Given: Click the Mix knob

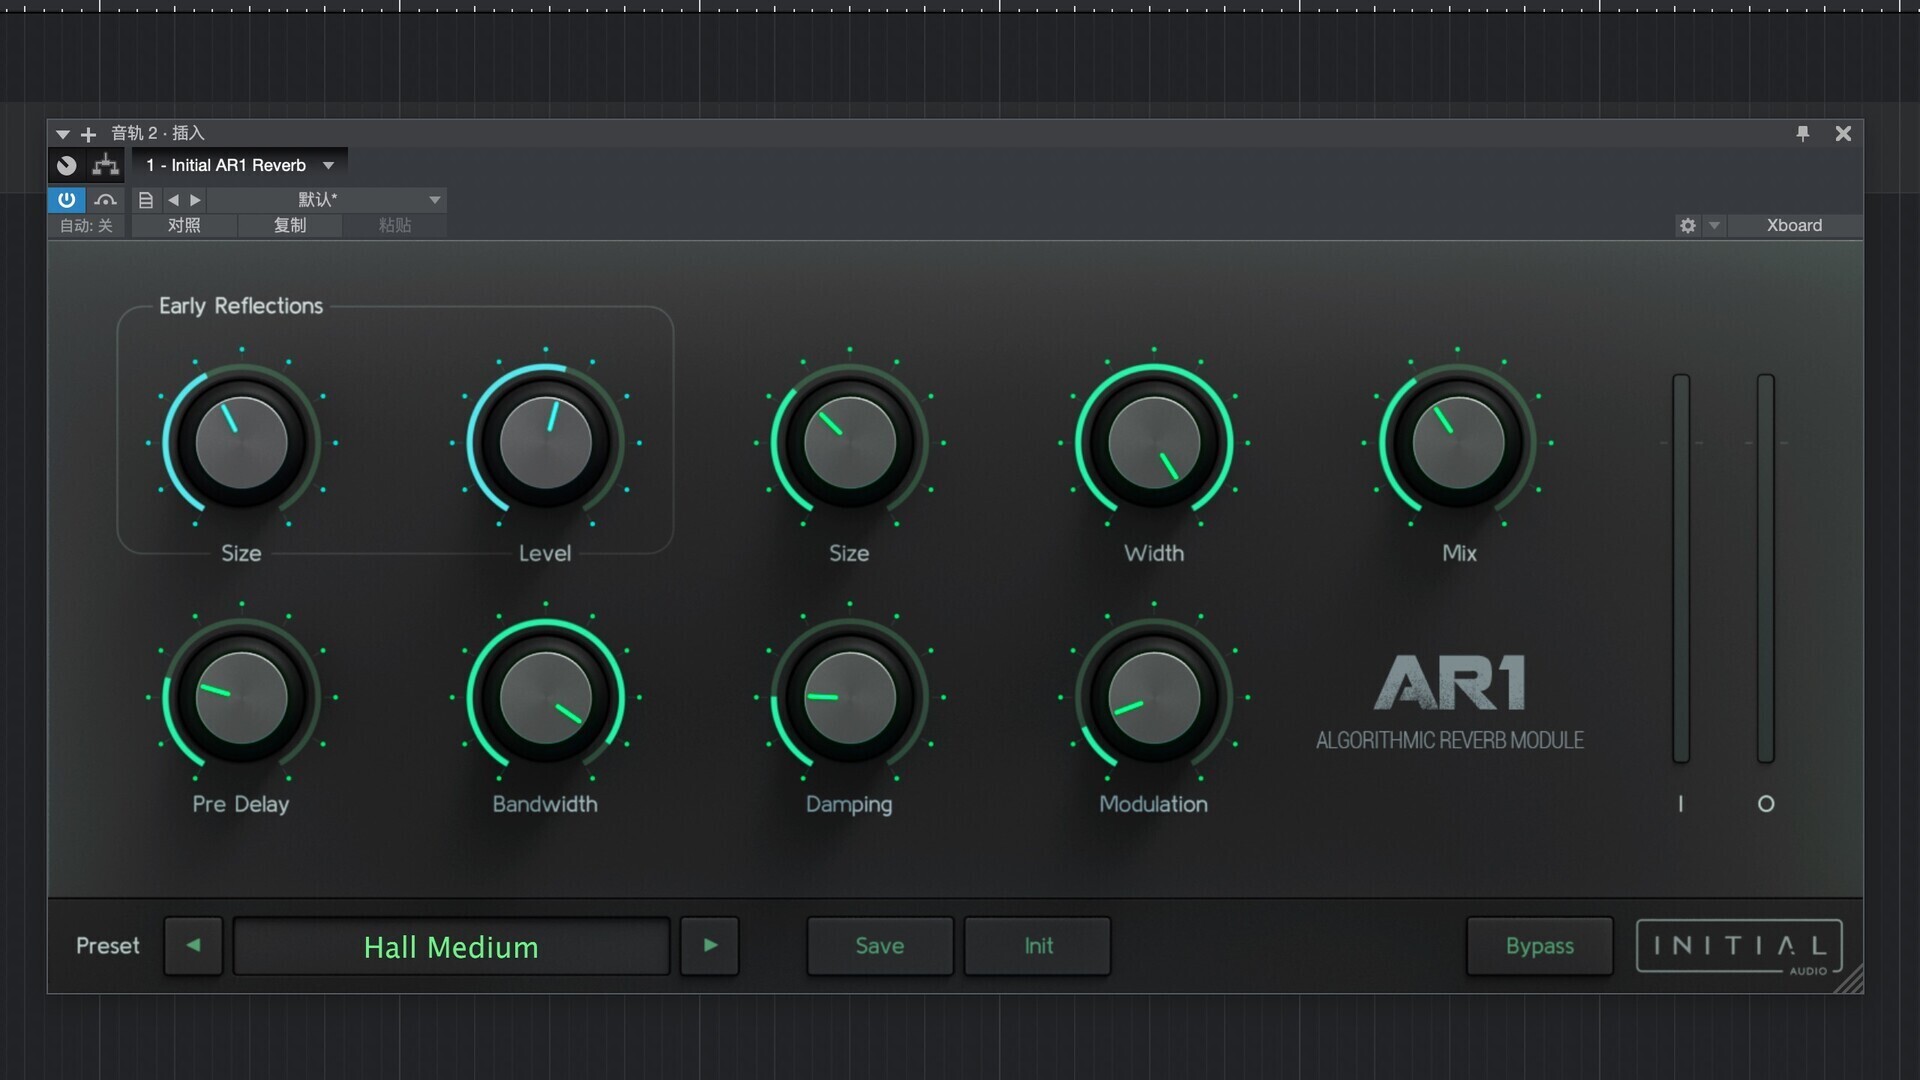Looking at the screenshot, I should (1458, 442).
